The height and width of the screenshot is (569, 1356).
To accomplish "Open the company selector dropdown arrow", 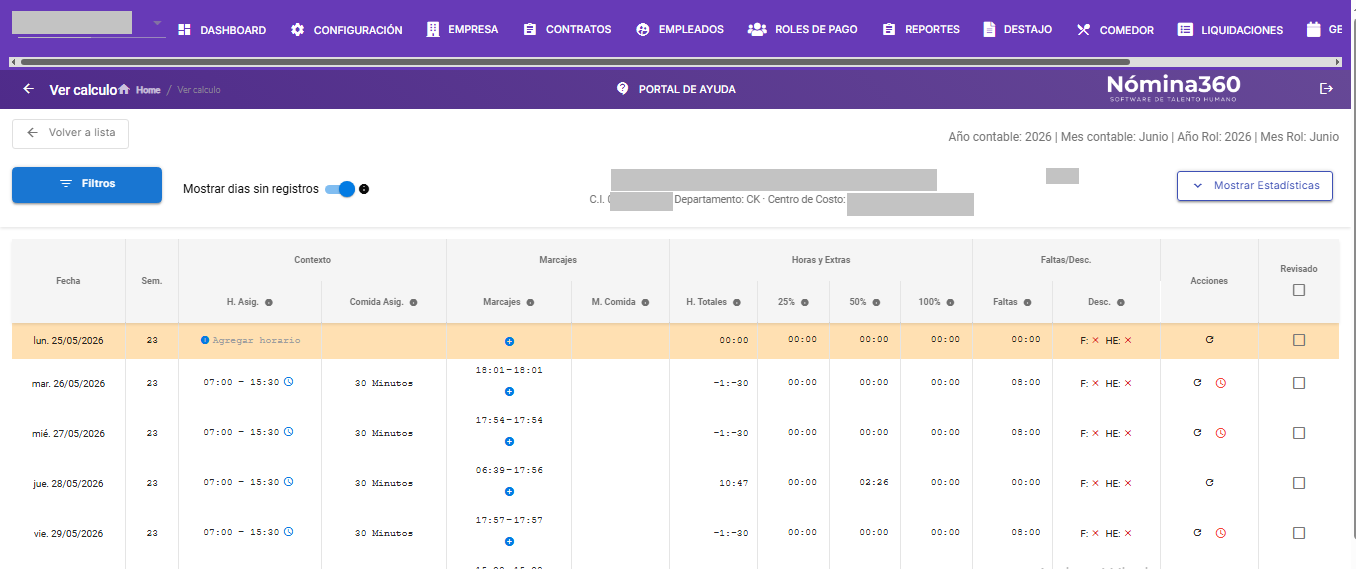I will [157, 23].
